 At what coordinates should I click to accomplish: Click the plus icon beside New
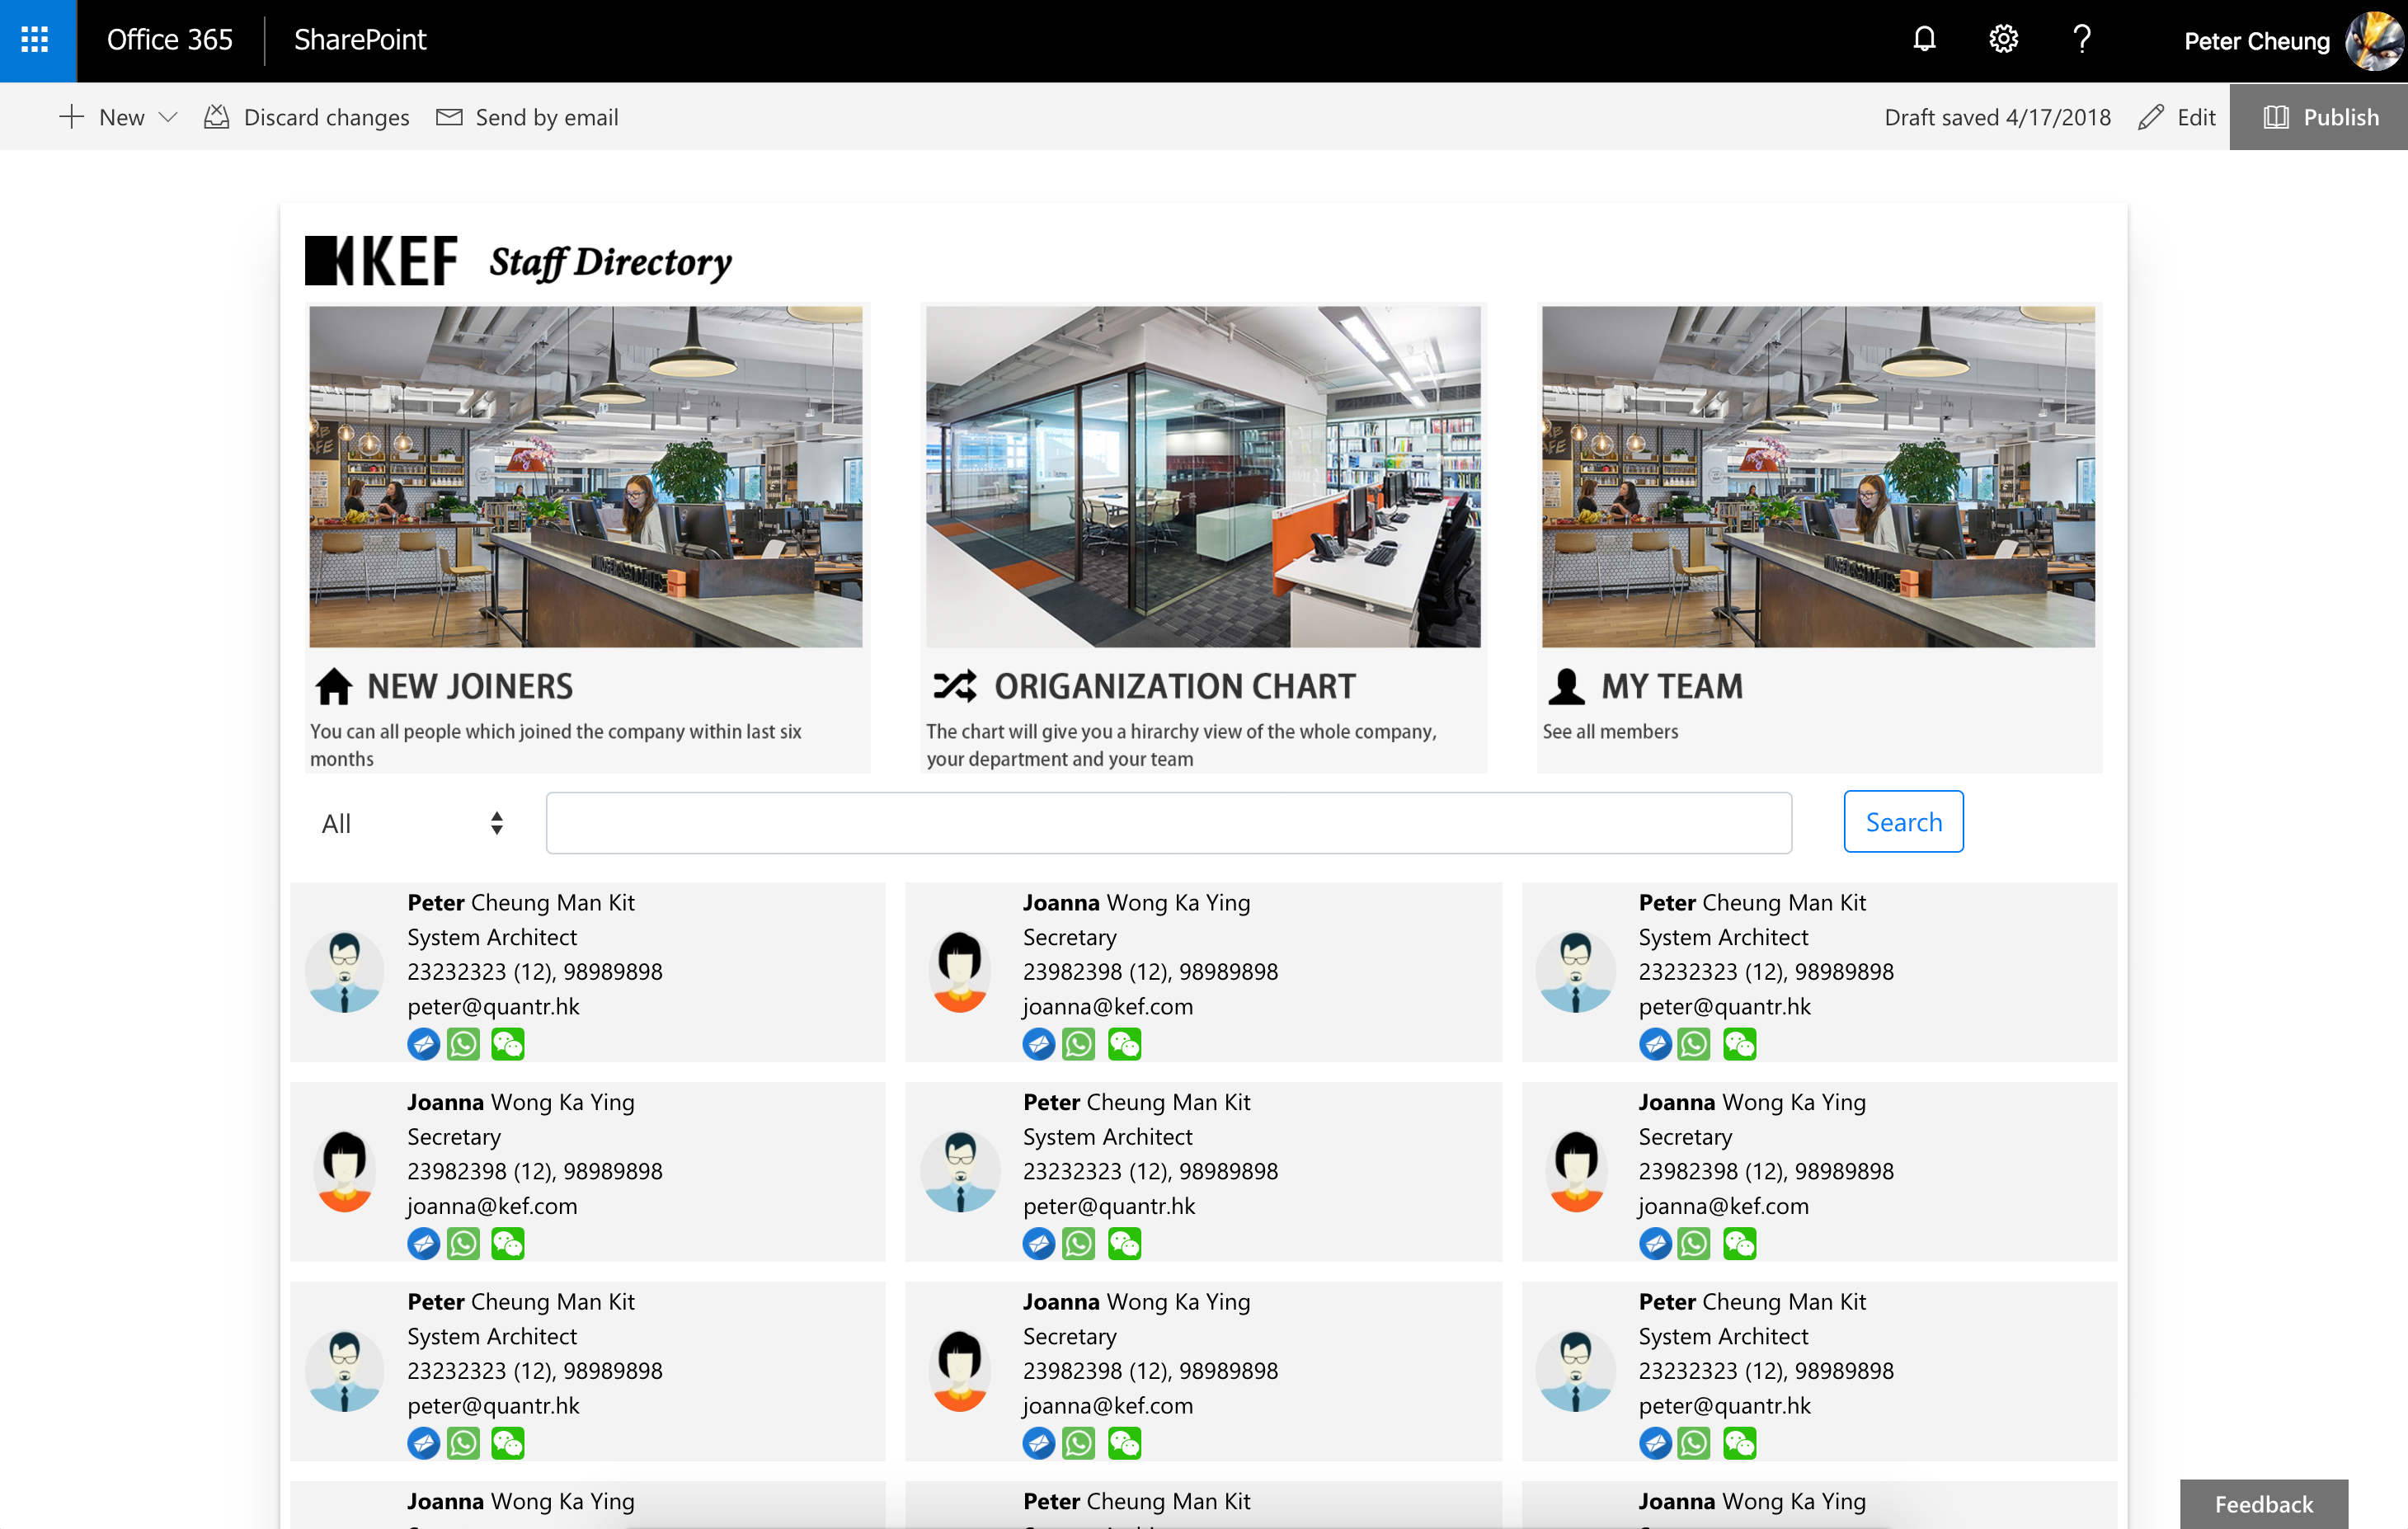[x=71, y=117]
